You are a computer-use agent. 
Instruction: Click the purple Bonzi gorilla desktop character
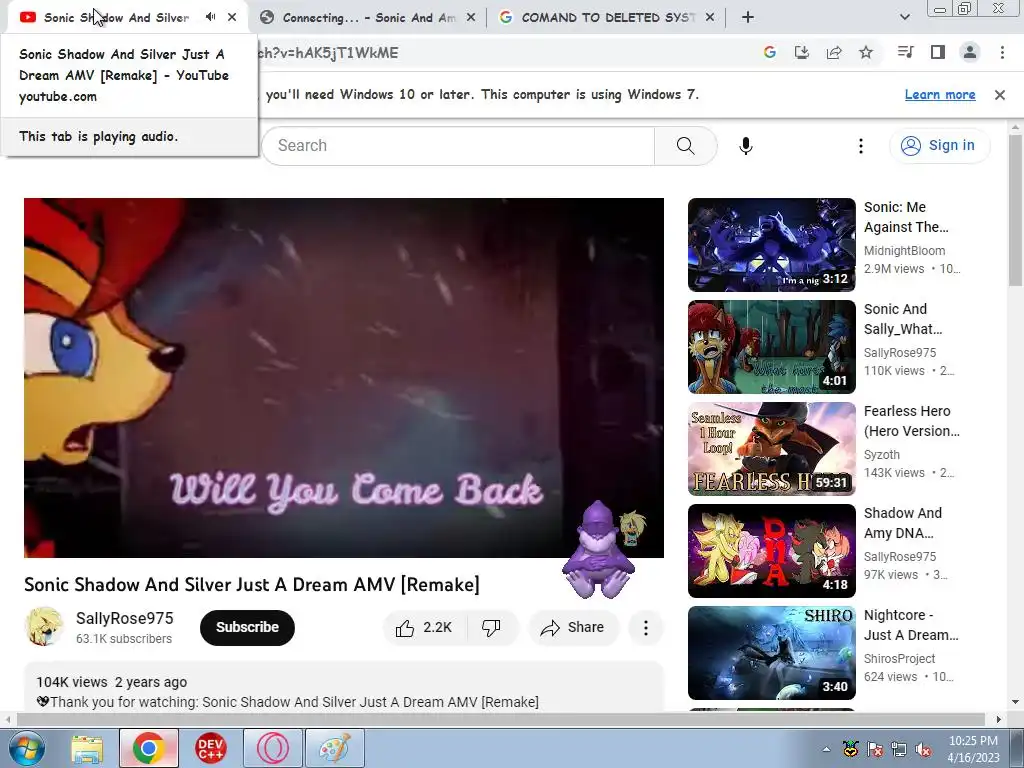point(598,550)
